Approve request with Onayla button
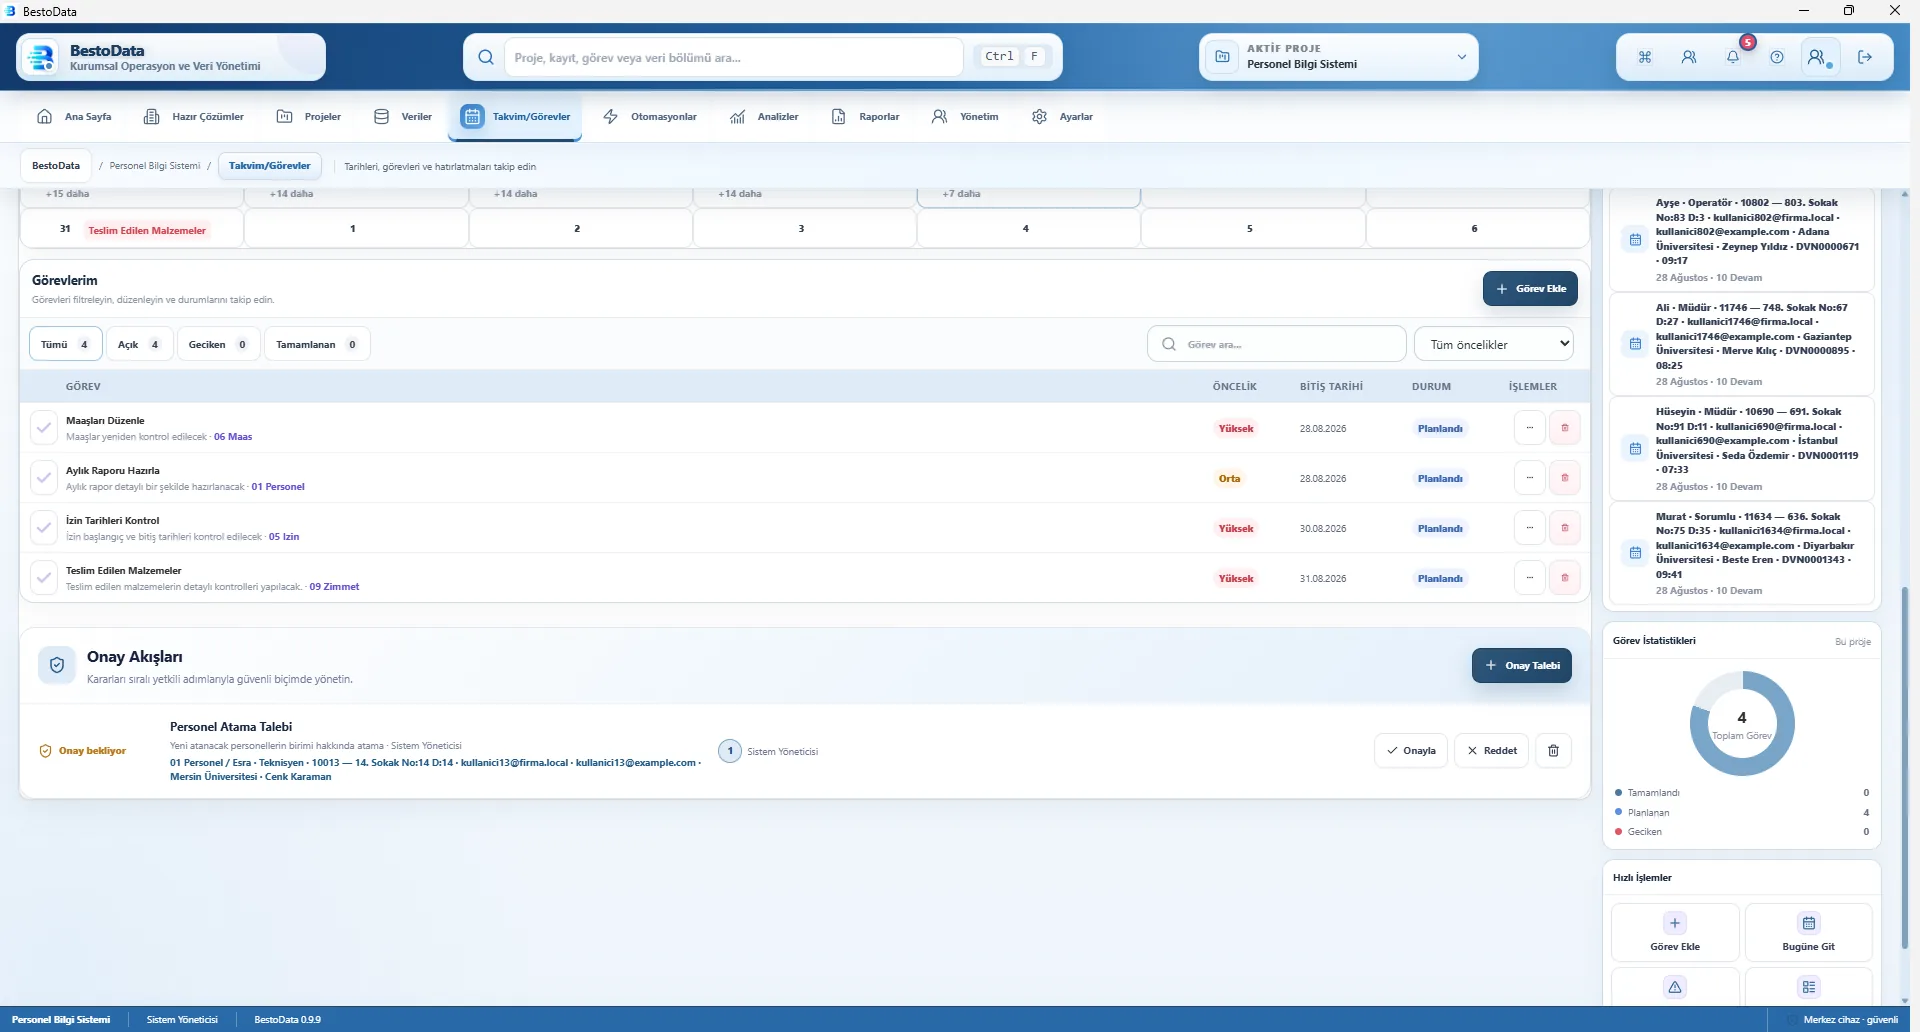 point(1411,751)
